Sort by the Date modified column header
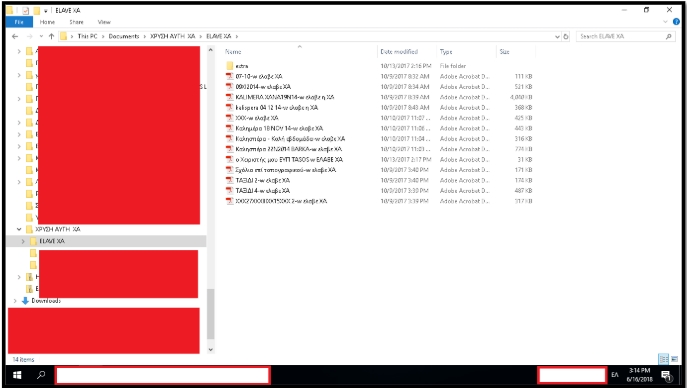Image resolution: width=687 pixels, height=388 pixels. click(399, 52)
